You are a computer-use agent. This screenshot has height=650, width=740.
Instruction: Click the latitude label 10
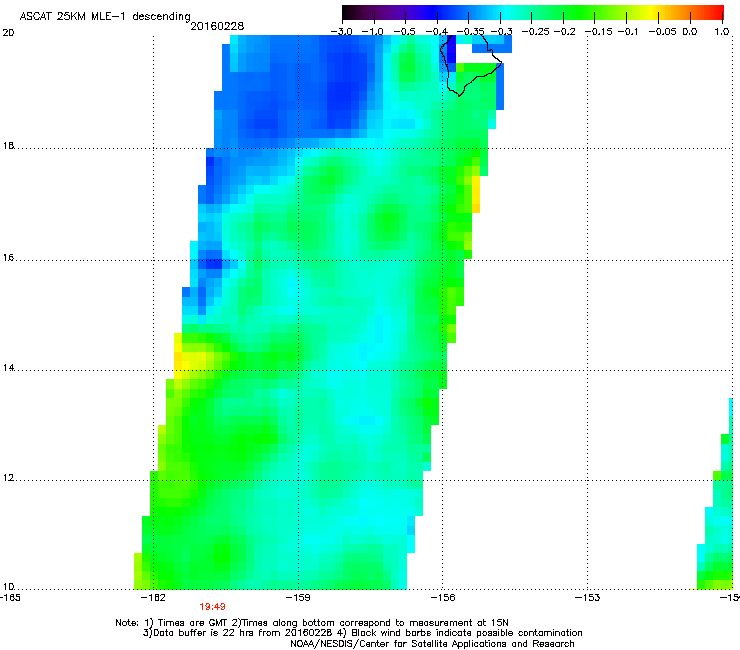click(x=8, y=587)
